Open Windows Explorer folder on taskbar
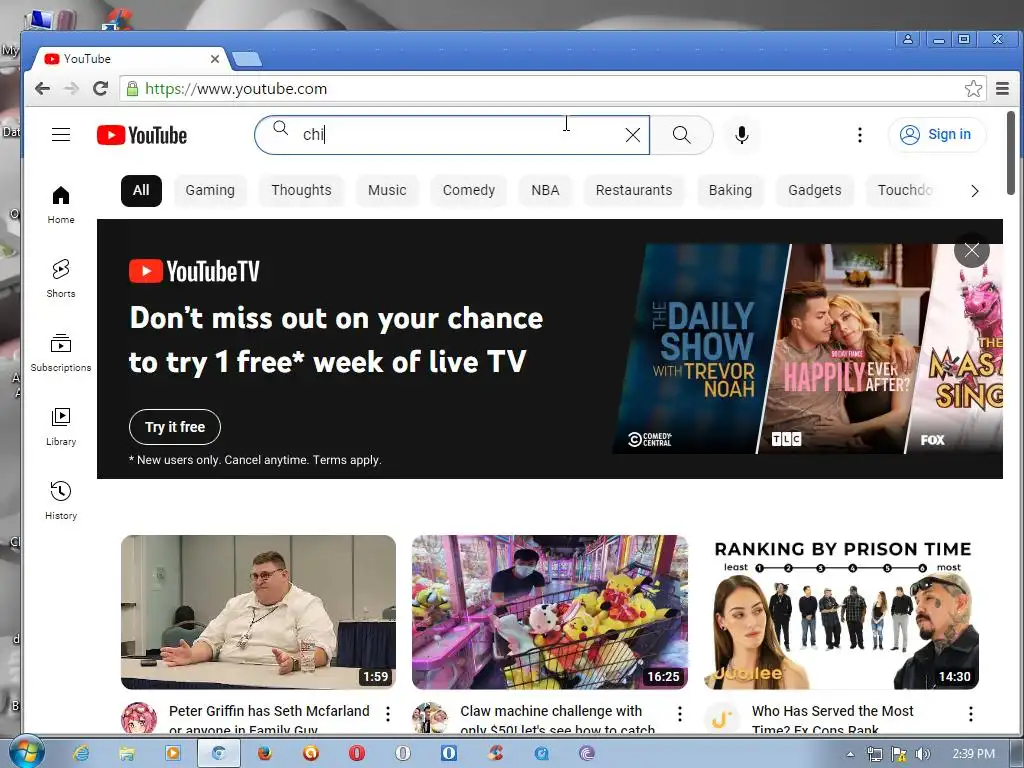 [x=126, y=753]
